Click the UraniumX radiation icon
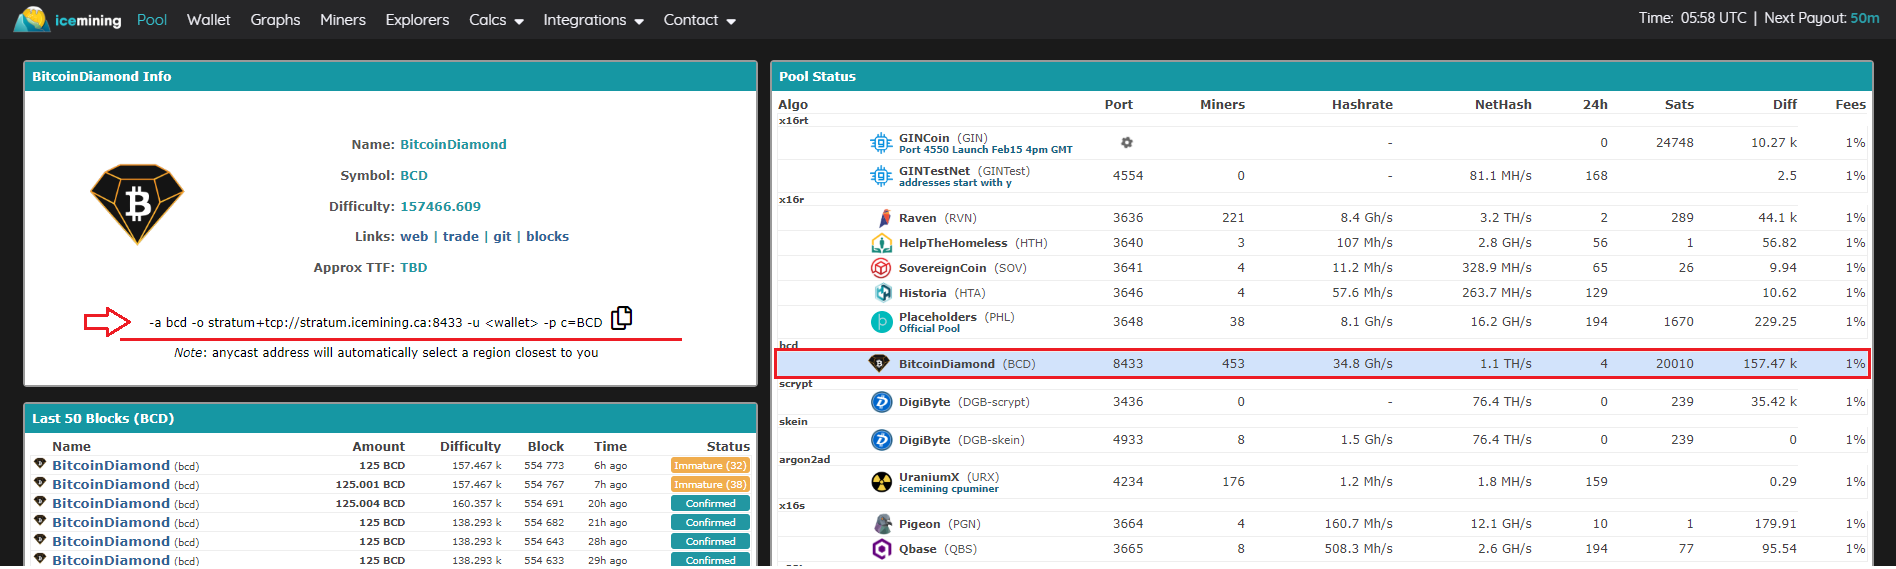Viewport: 1896px width, 569px height. click(x=881, y=482)
